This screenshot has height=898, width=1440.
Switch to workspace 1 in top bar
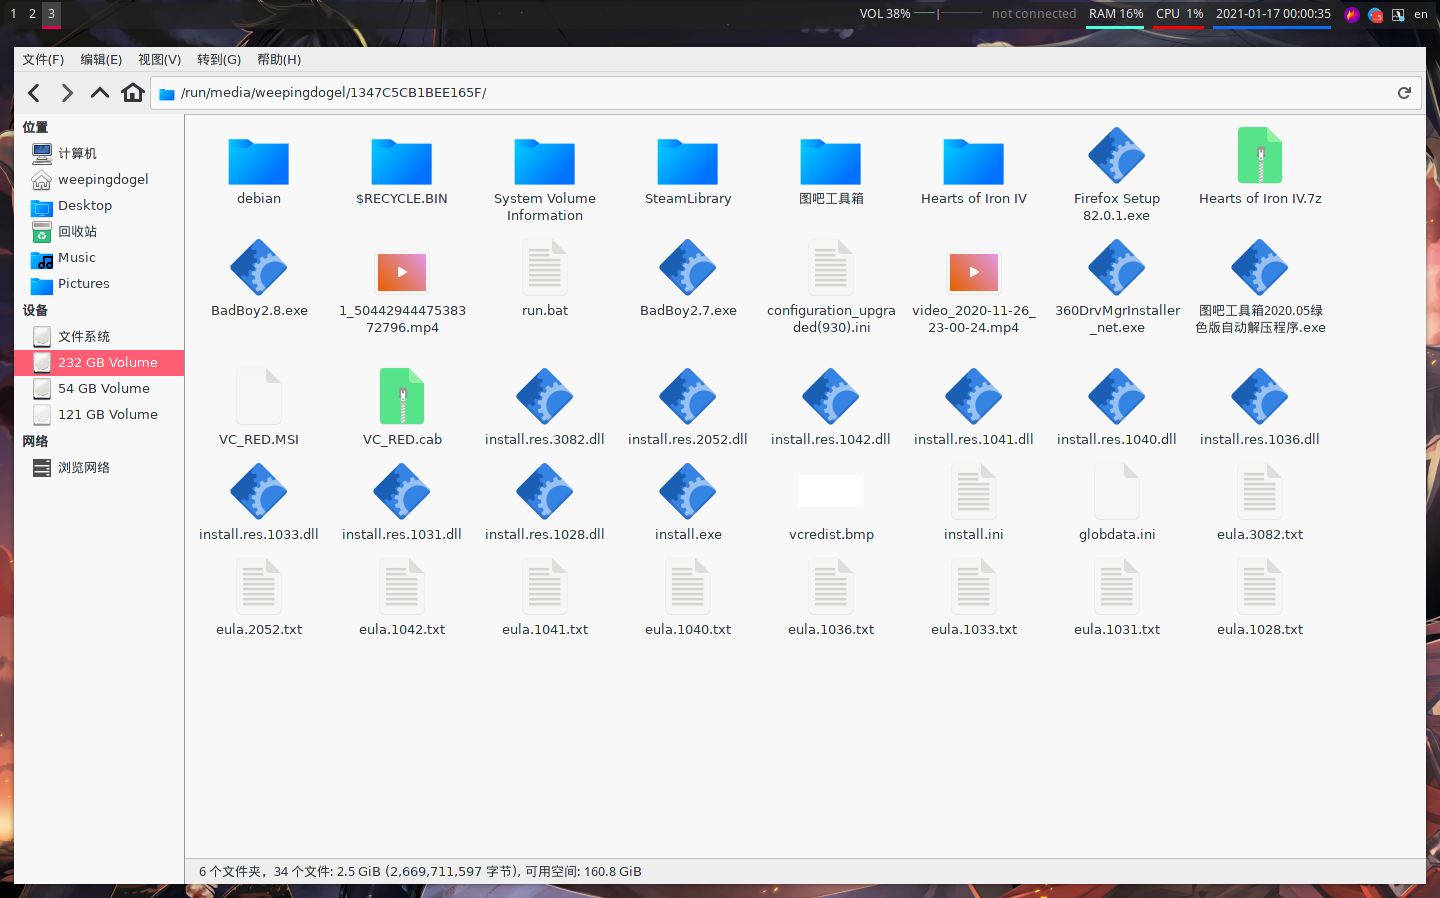(x=13, y=14)
